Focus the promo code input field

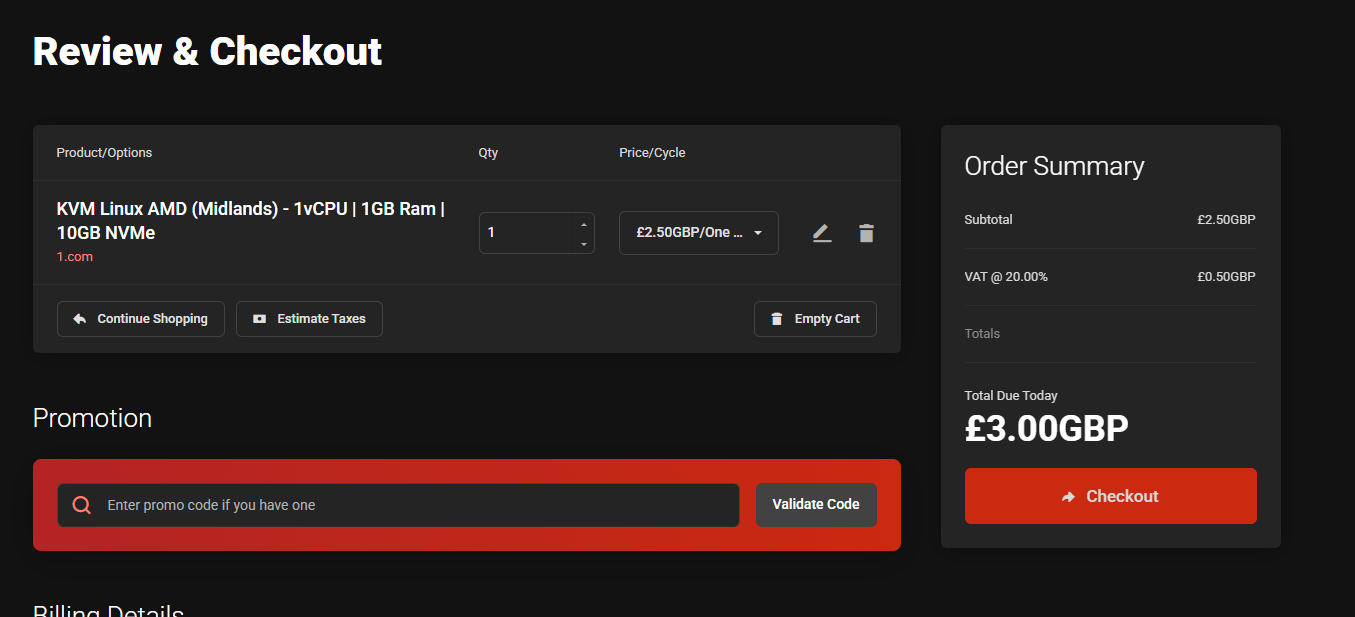click(x=398, y=505)
